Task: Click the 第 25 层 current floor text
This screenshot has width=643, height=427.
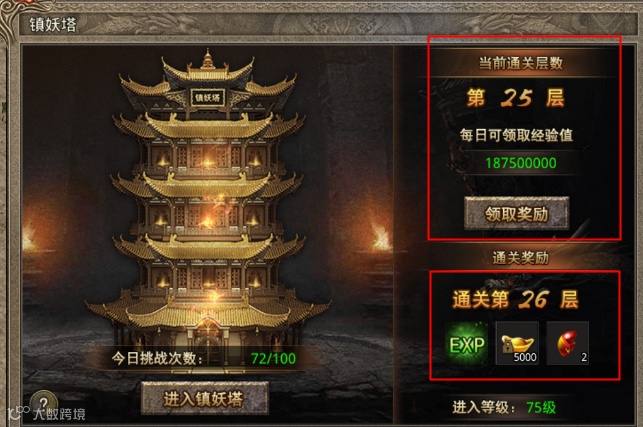Action: [516, 98]
